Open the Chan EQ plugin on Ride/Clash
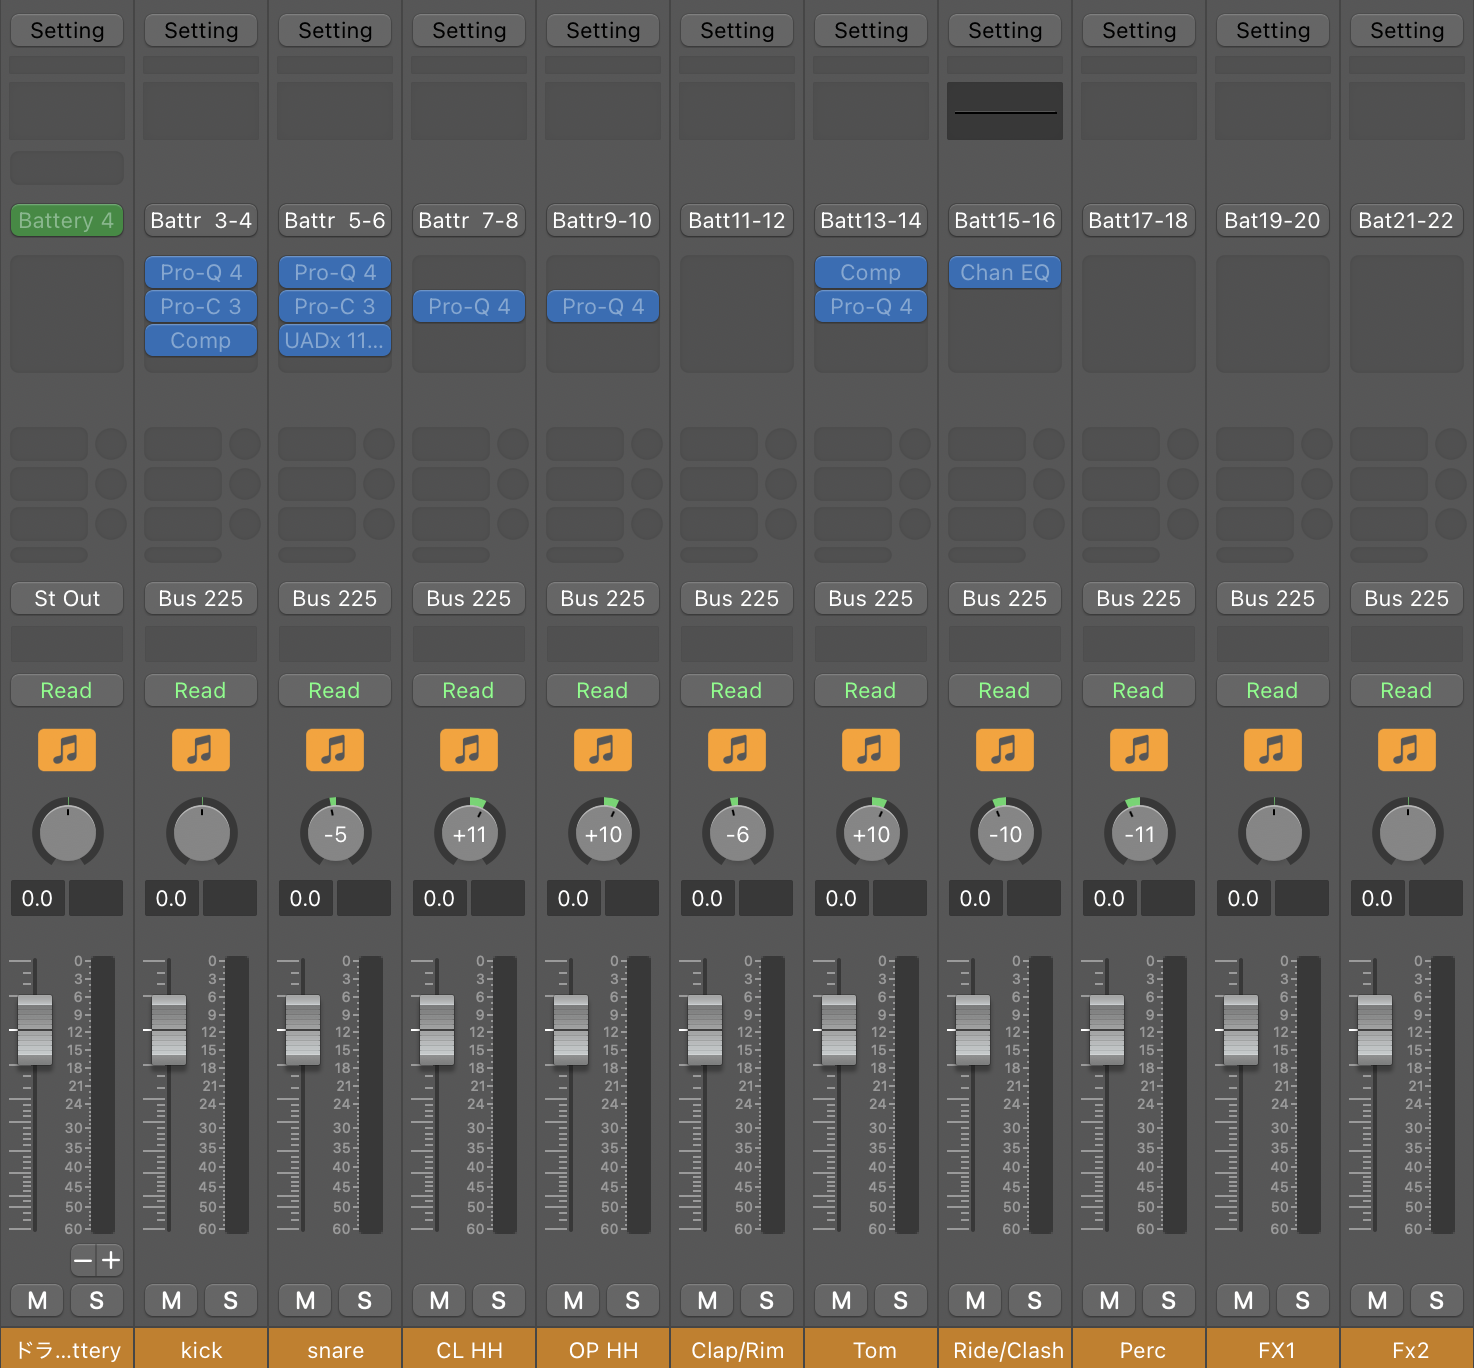The width and height of the screenshot is (1474, 1368). [x=1005, y=272]
